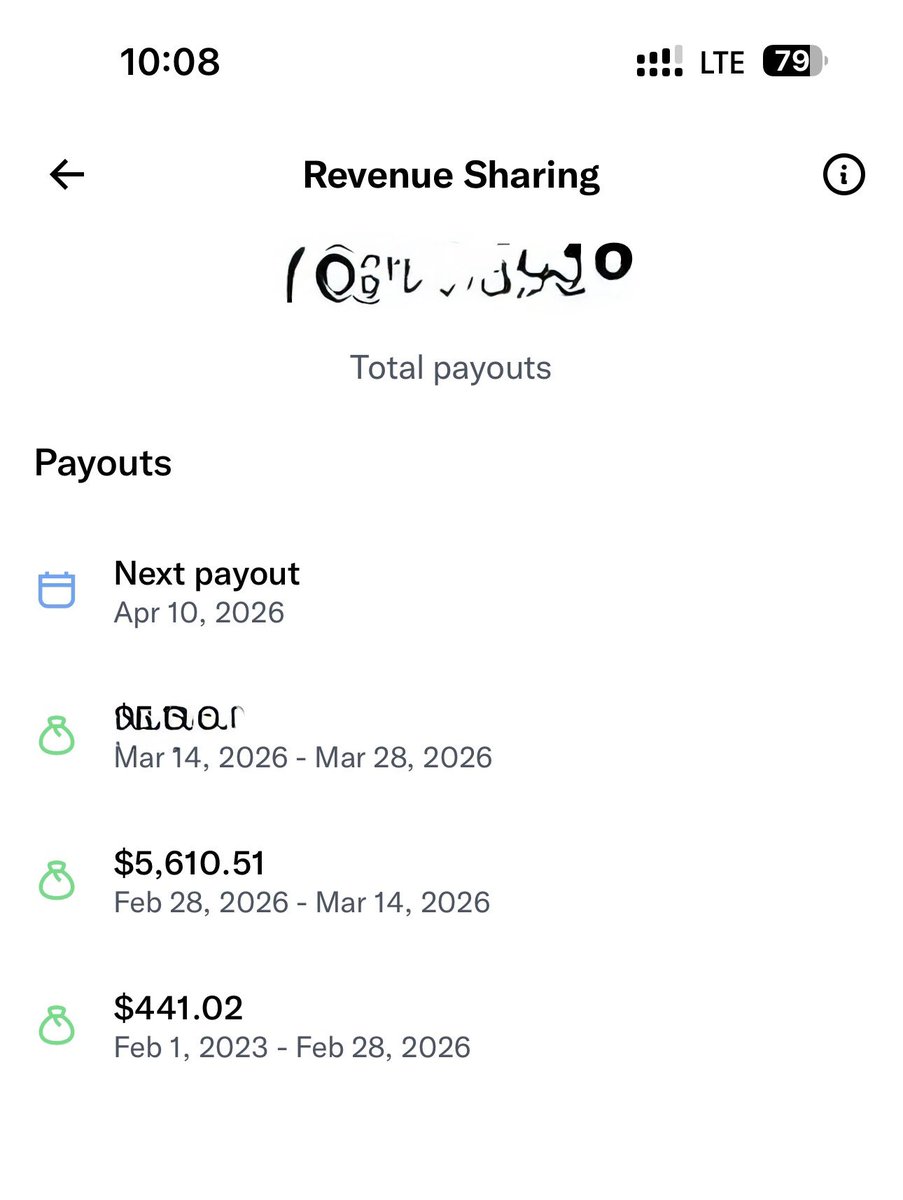Tap the Feb 1, 2023 - Feb 28, 2026 range

pyautogui.click(x=292, y=1047)
